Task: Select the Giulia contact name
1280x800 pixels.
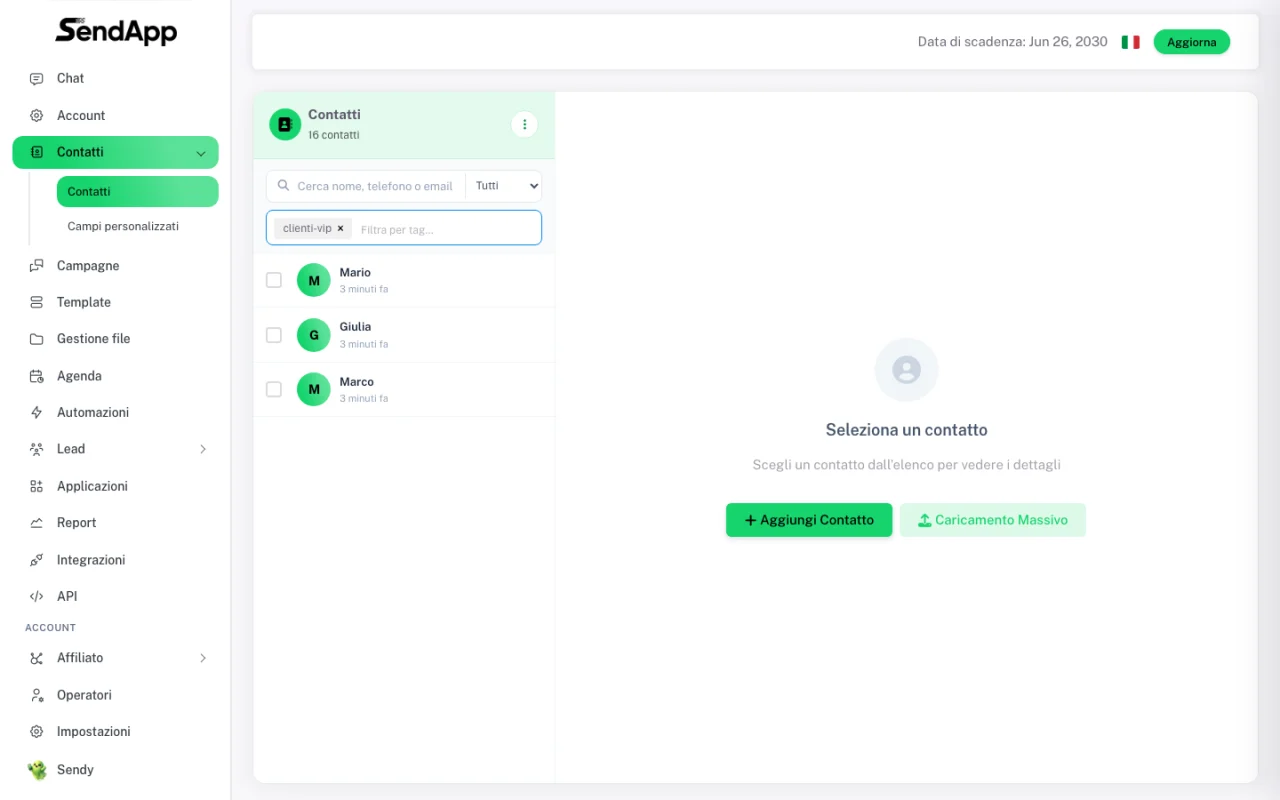Action: (355, 327)
